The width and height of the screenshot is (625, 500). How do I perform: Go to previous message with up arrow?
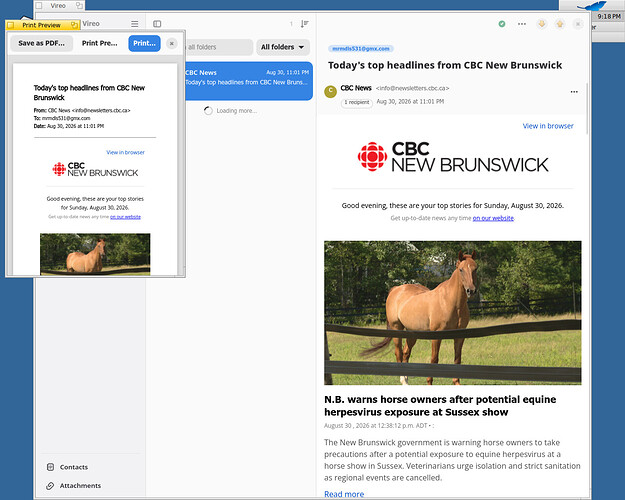point(560,24)
